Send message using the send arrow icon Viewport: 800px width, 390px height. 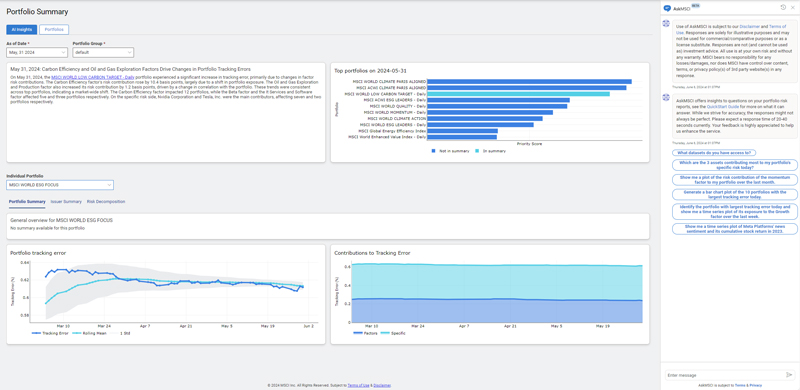click(x=789, y=375)
